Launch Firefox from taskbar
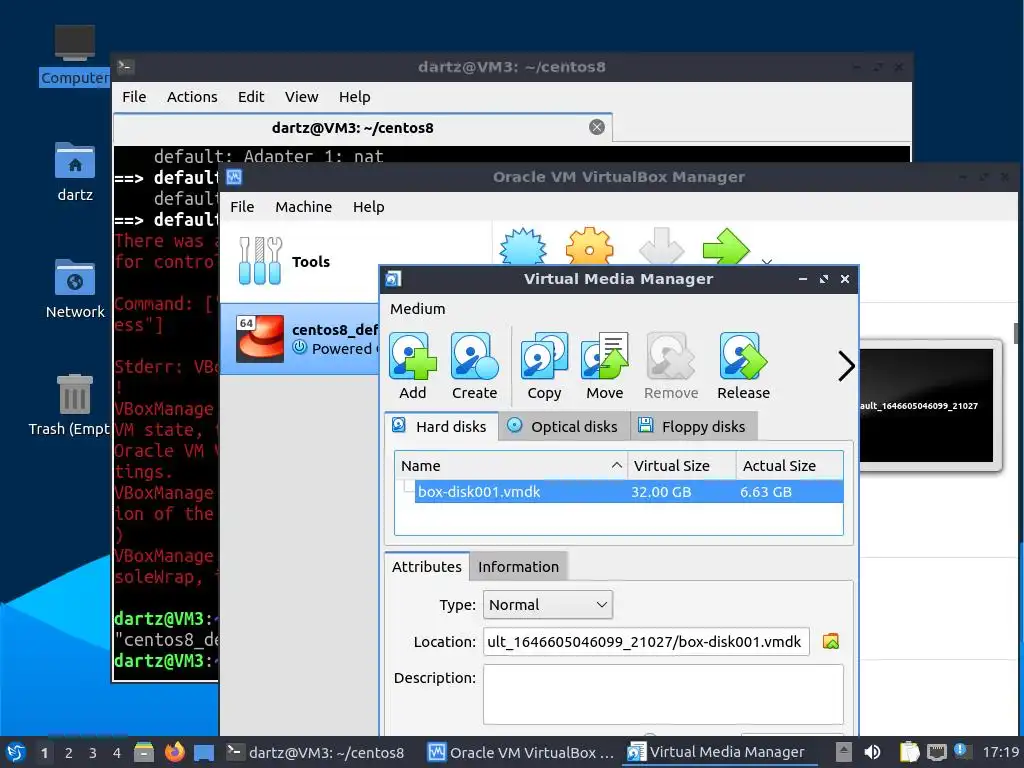 (x=174, y=752)
